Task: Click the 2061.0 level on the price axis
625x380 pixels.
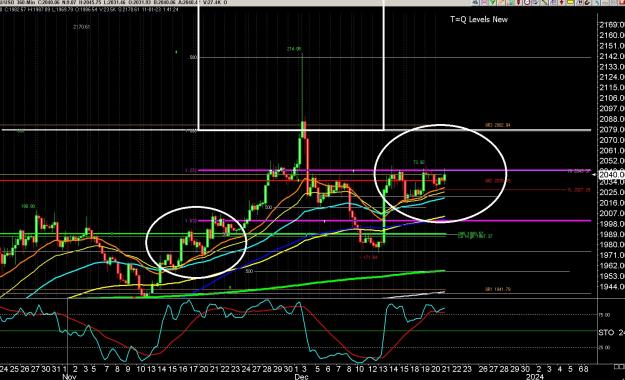Action: (612, 150)
